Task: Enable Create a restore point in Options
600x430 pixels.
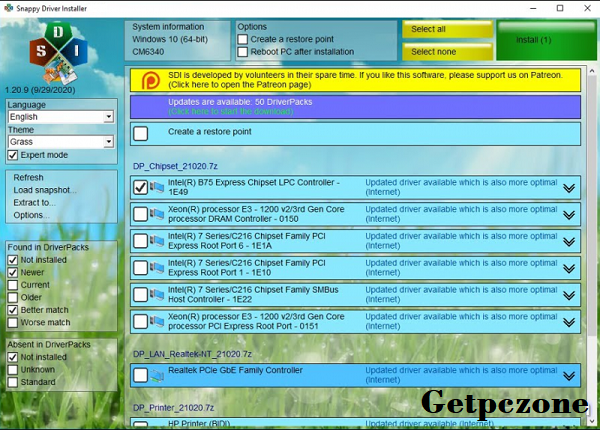Action: point(243,39)
